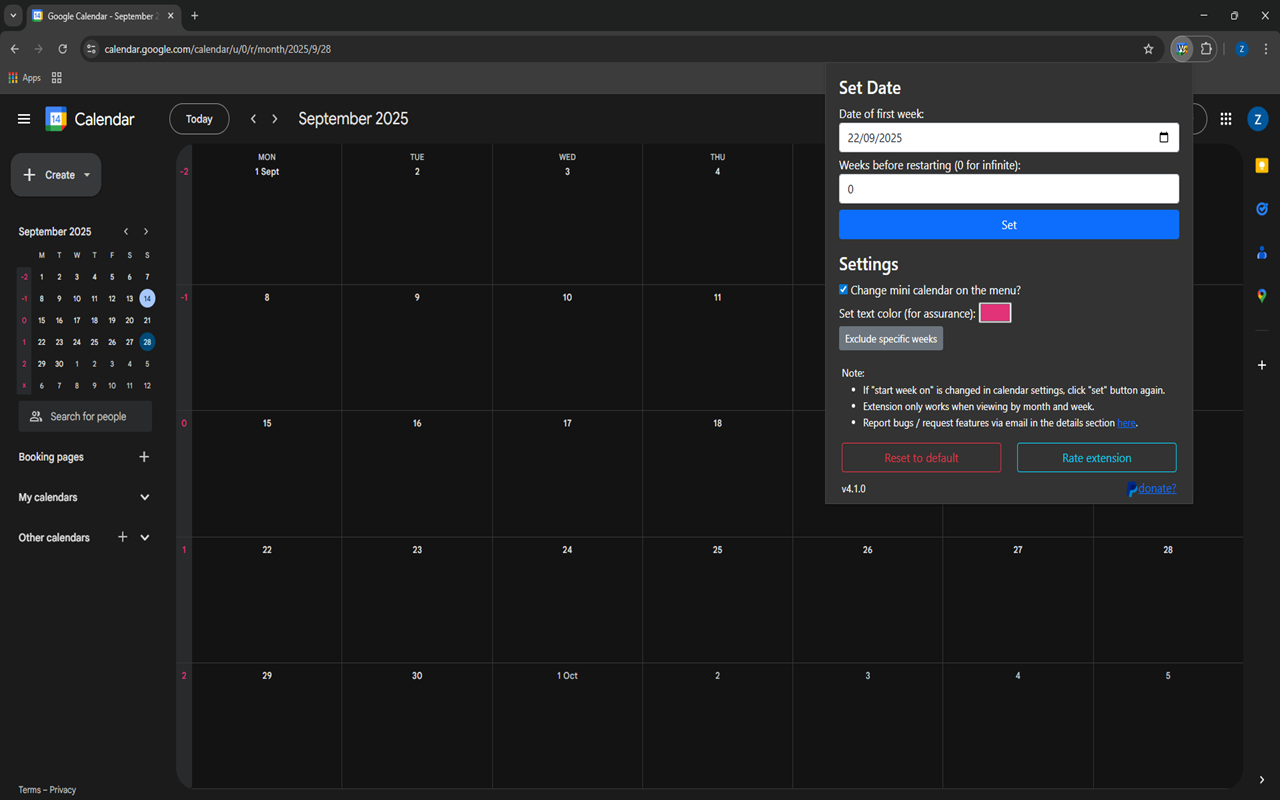Click the Today button
The width and height of the screenshot is (1280, 800).
(199, 119)
